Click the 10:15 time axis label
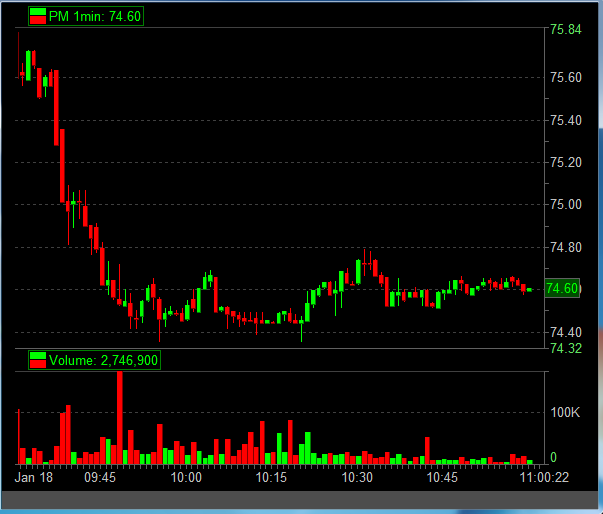 pyautogui.click(x=271, y=477)
